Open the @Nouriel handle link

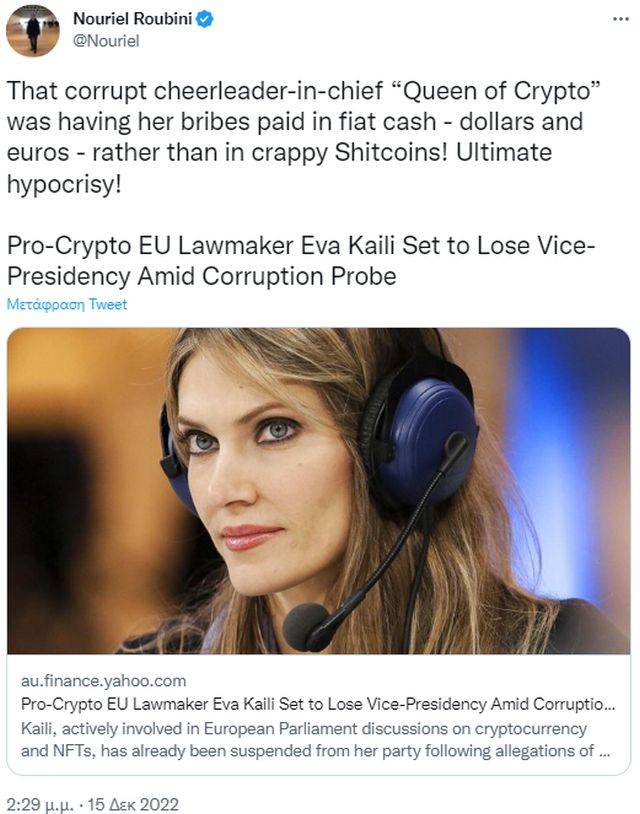106,41
